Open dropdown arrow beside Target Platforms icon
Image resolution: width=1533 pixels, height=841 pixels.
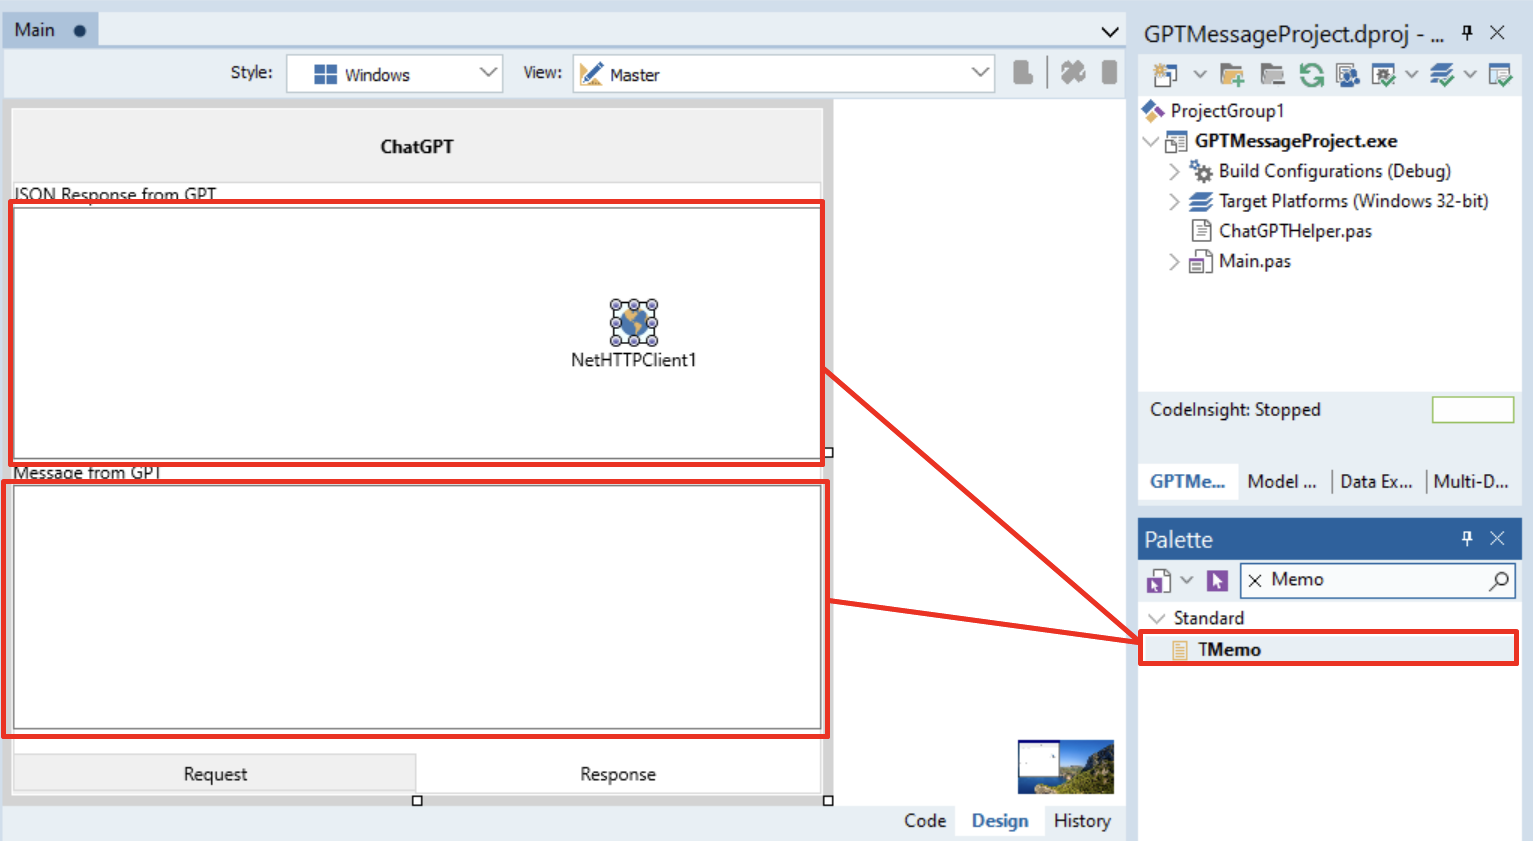pyautogui.click(x=1470, y=74)
